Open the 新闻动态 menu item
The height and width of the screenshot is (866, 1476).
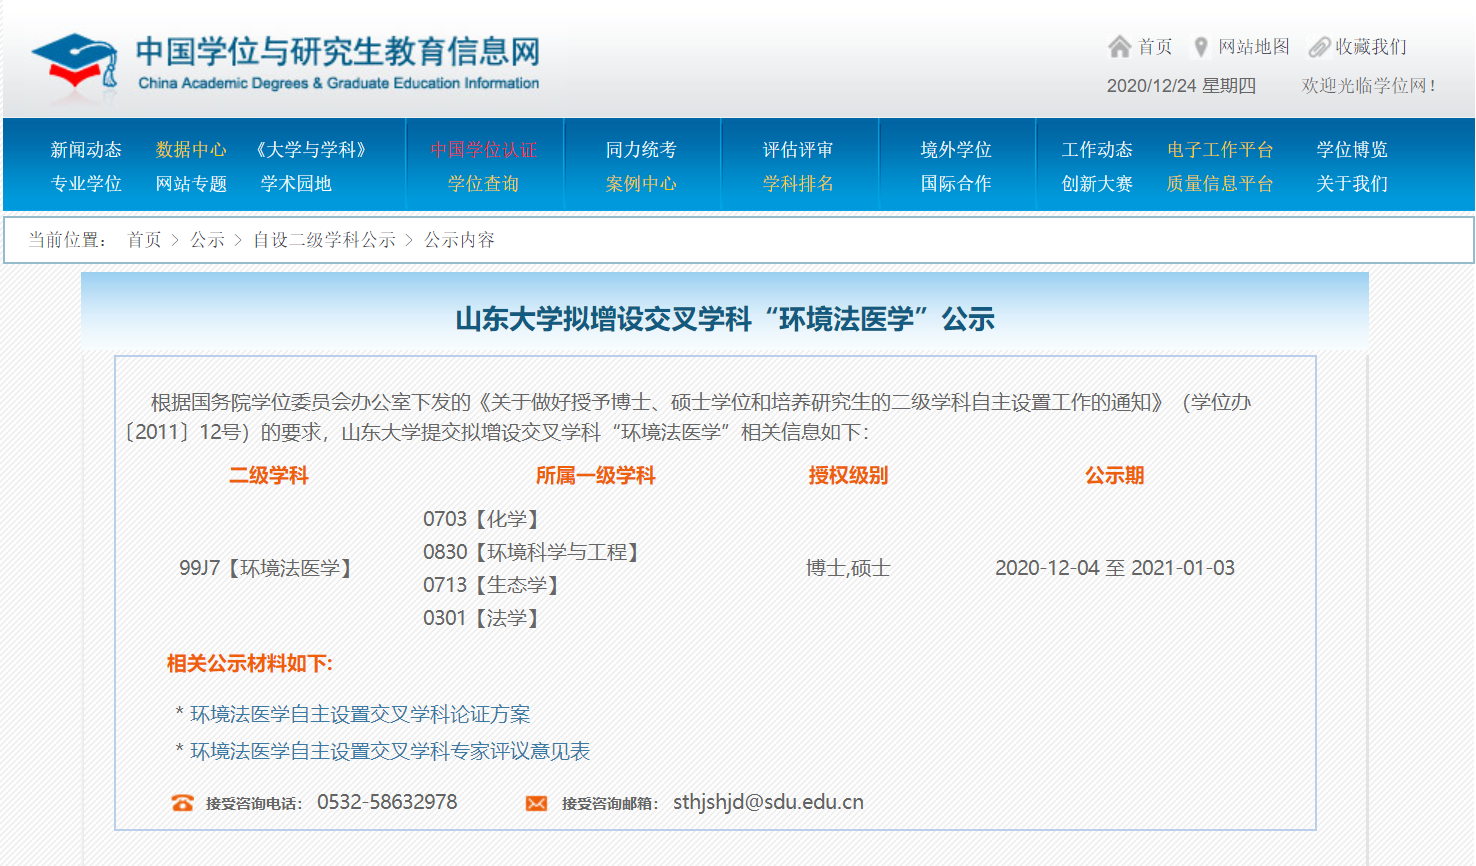tap(86, 150)
